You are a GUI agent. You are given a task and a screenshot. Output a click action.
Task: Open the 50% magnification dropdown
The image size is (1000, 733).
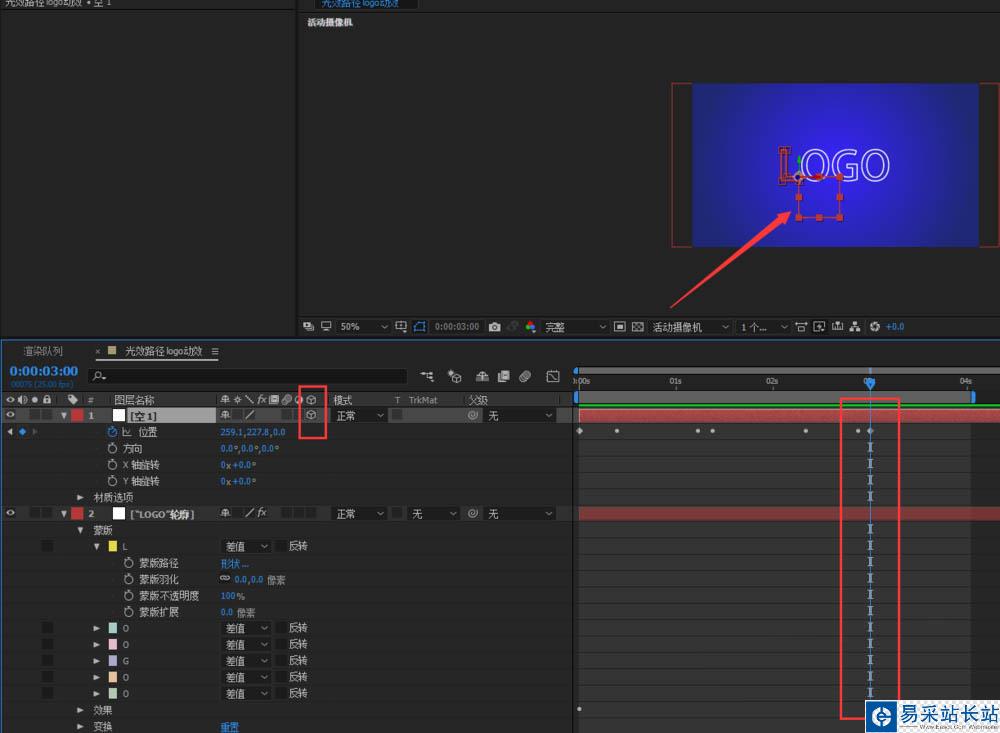363,327
